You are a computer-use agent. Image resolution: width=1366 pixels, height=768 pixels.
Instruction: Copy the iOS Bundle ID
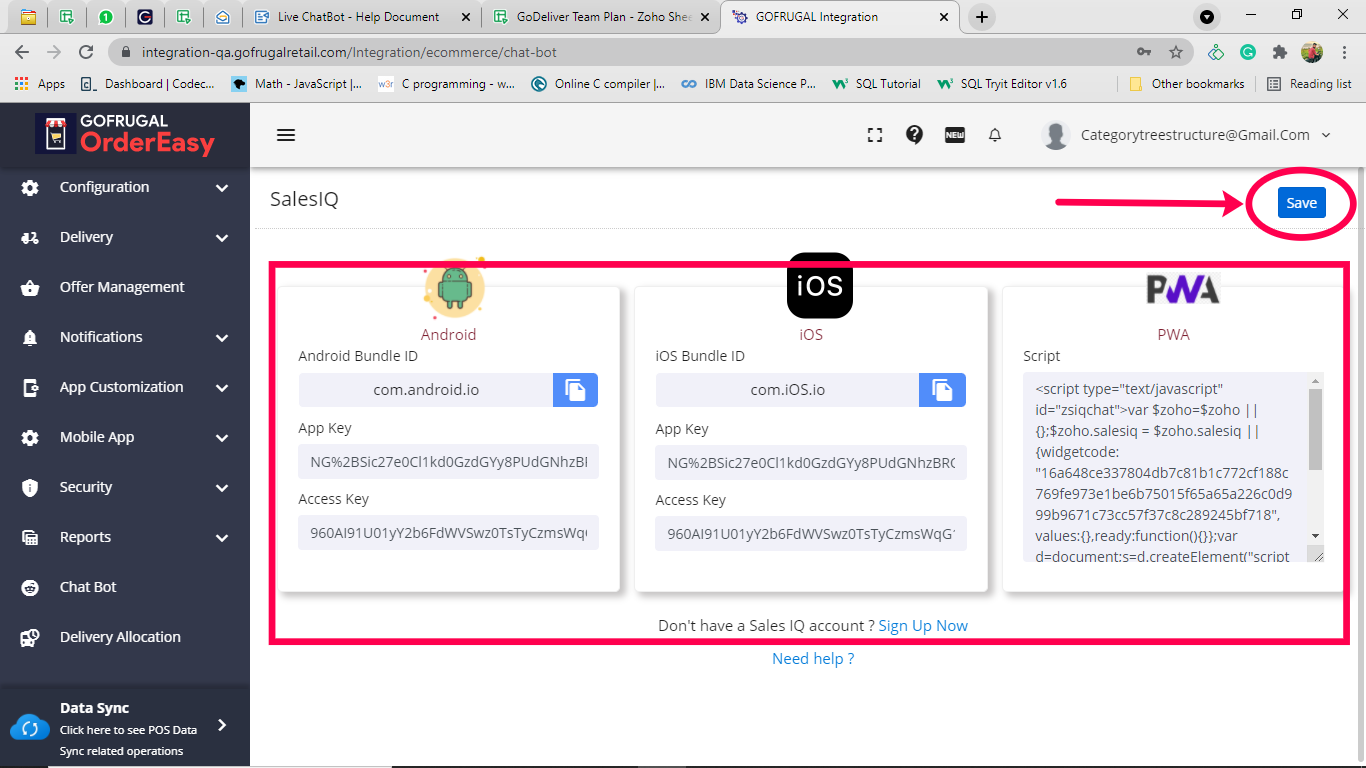[x=942, y=390]
